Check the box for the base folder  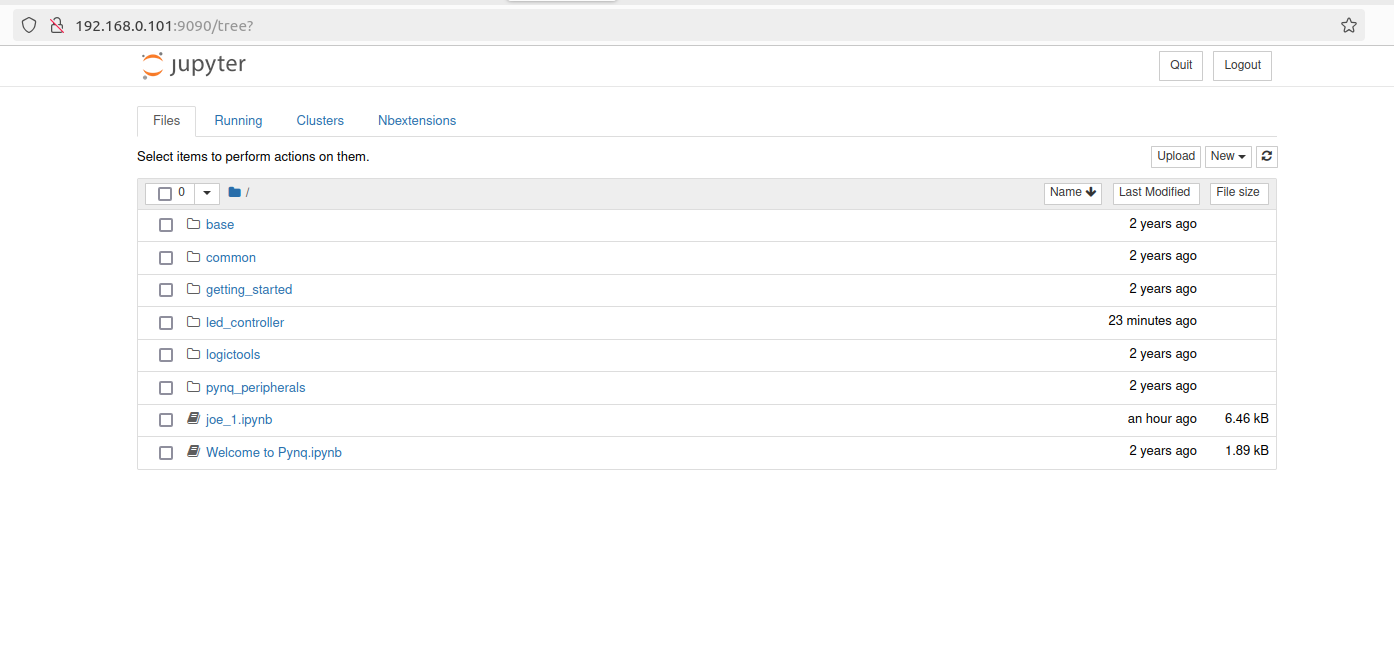(x=166, y=225)
